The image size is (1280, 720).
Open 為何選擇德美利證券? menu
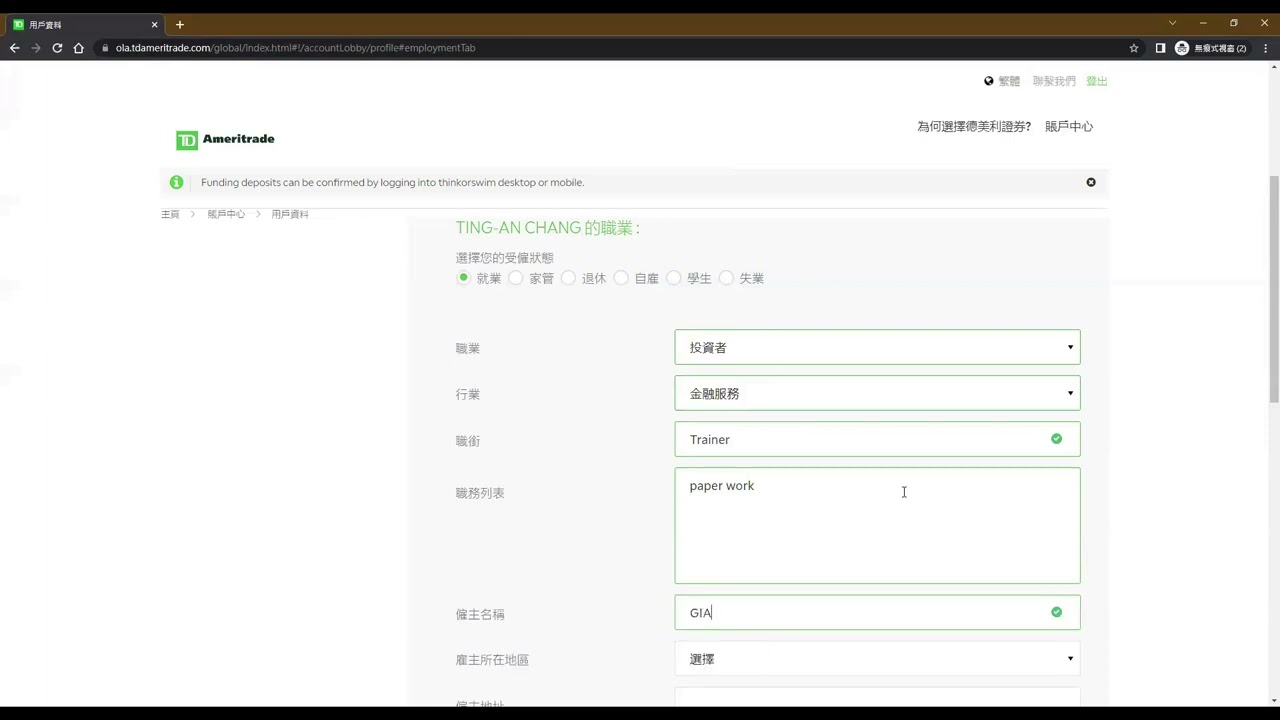[974, 127]
